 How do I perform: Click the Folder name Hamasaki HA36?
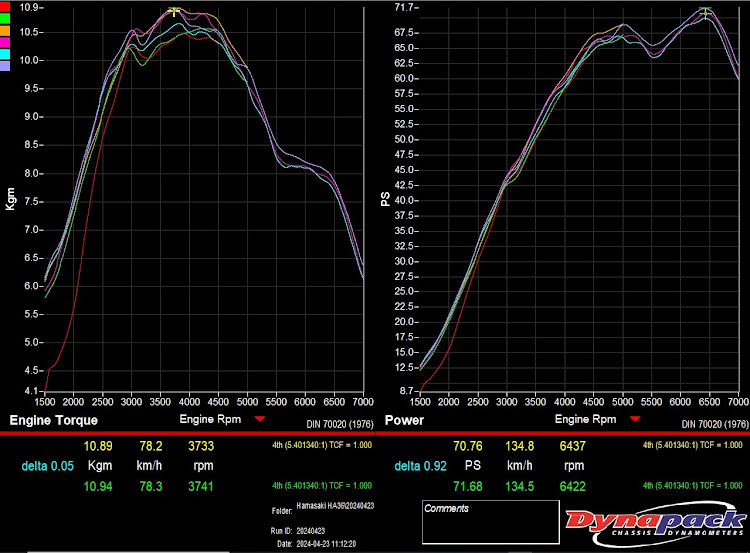click(335, 506)
